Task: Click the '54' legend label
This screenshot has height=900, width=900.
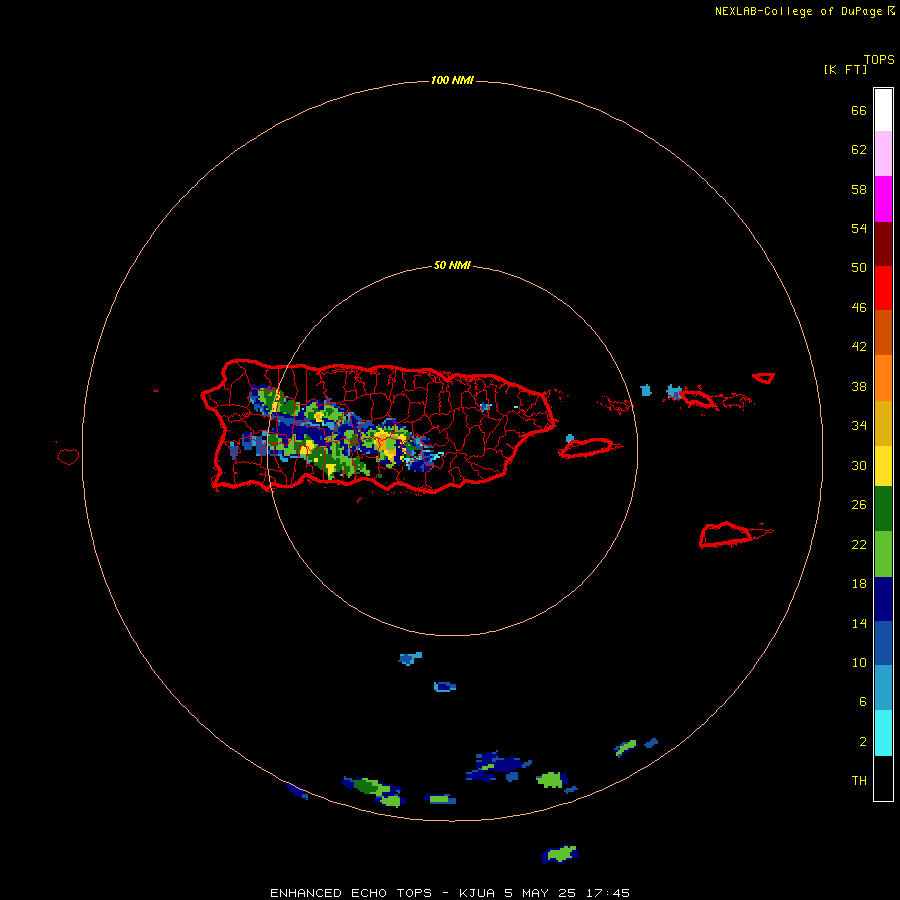Action: 859,228
